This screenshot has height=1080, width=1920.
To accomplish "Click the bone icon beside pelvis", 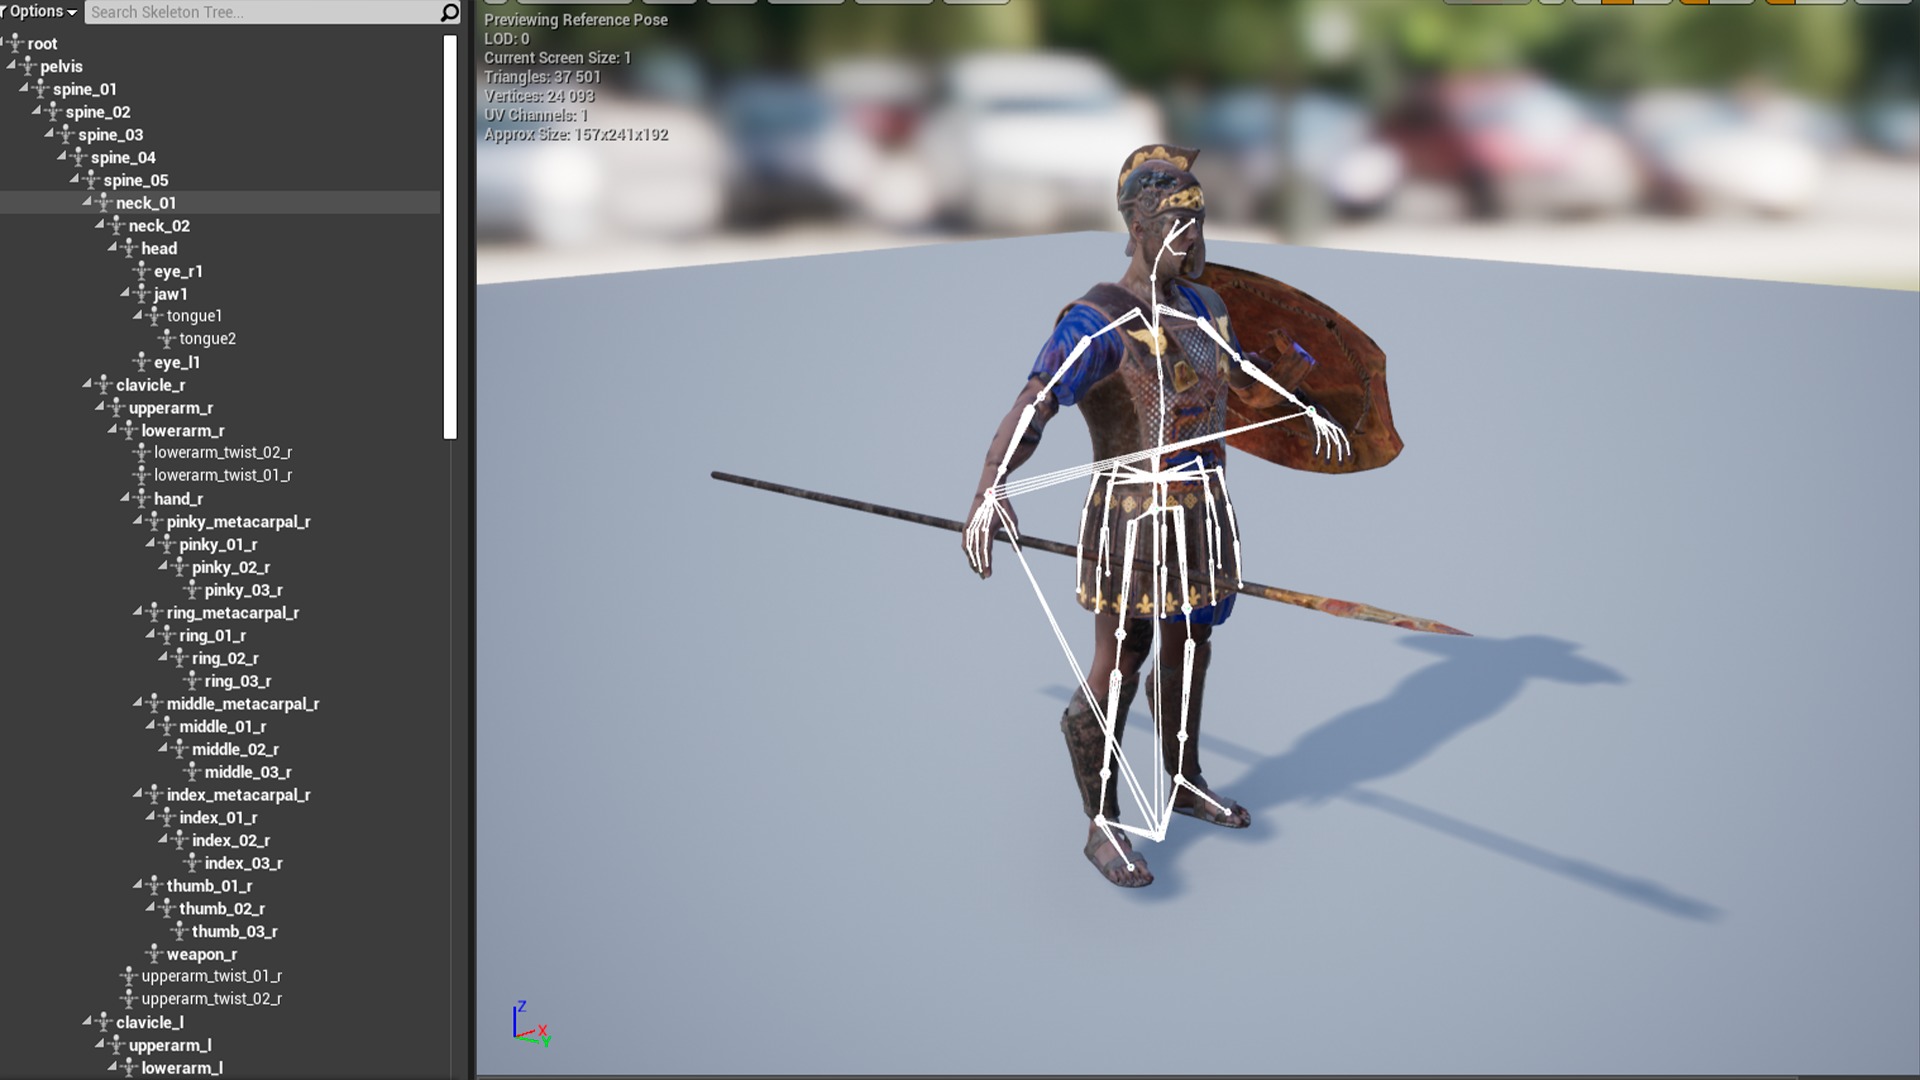I will pos(29,67).
